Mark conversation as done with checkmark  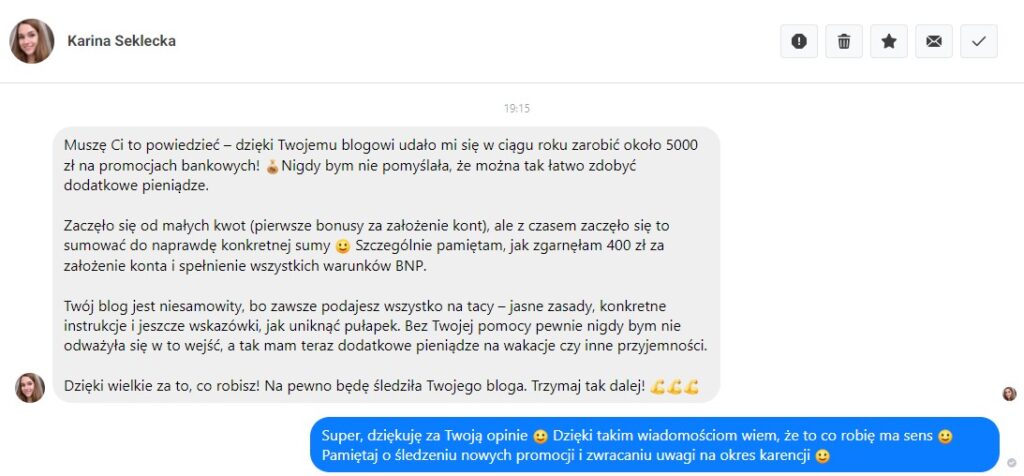[x=979, y=41]
